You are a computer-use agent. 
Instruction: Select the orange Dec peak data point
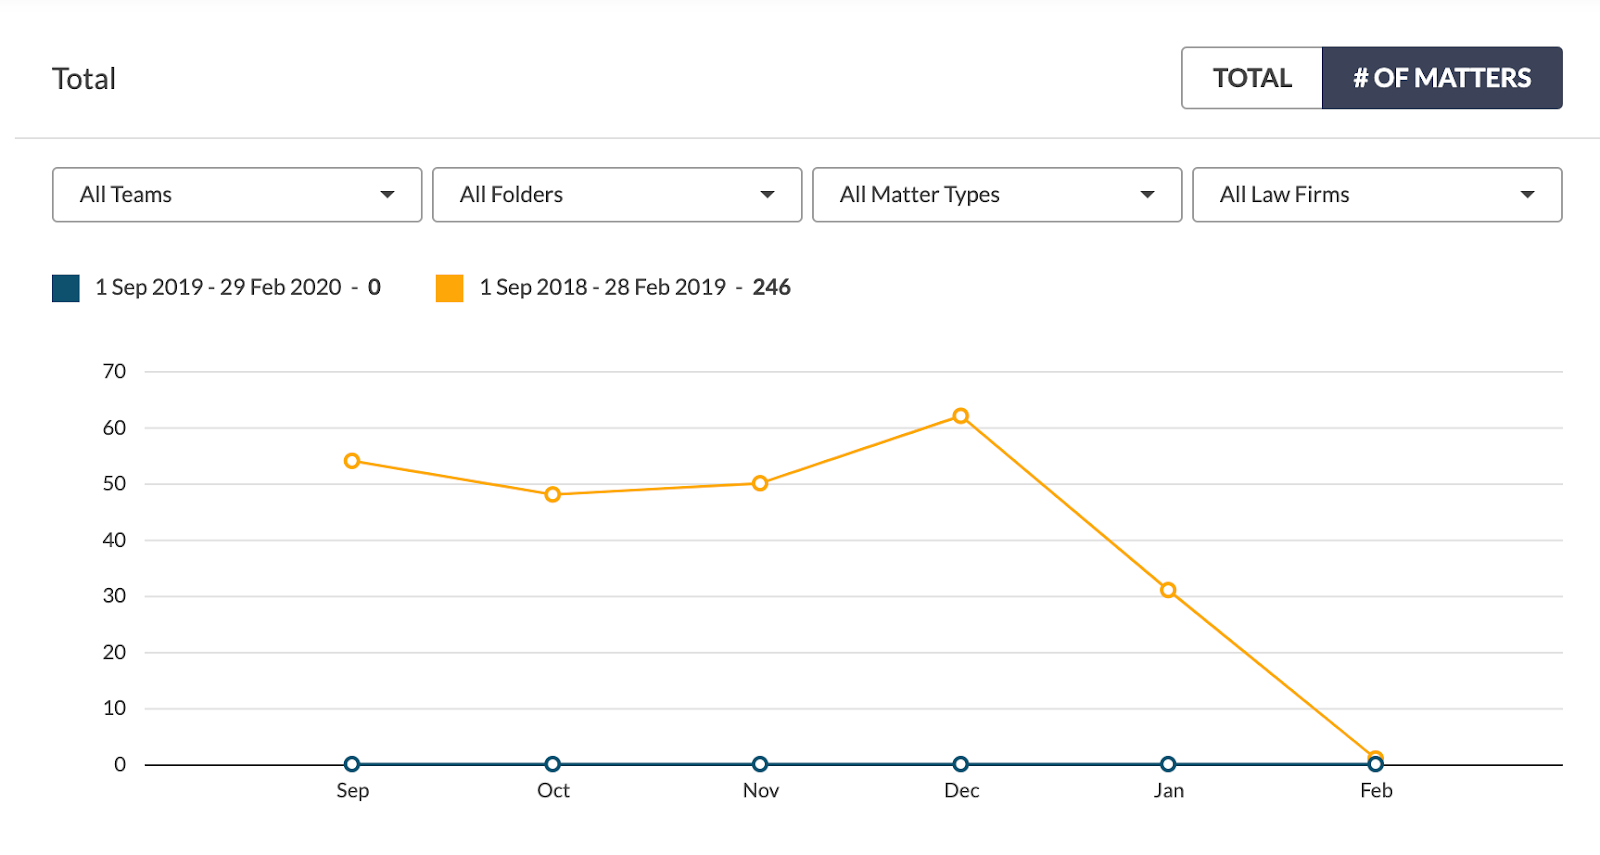(961, 416)
